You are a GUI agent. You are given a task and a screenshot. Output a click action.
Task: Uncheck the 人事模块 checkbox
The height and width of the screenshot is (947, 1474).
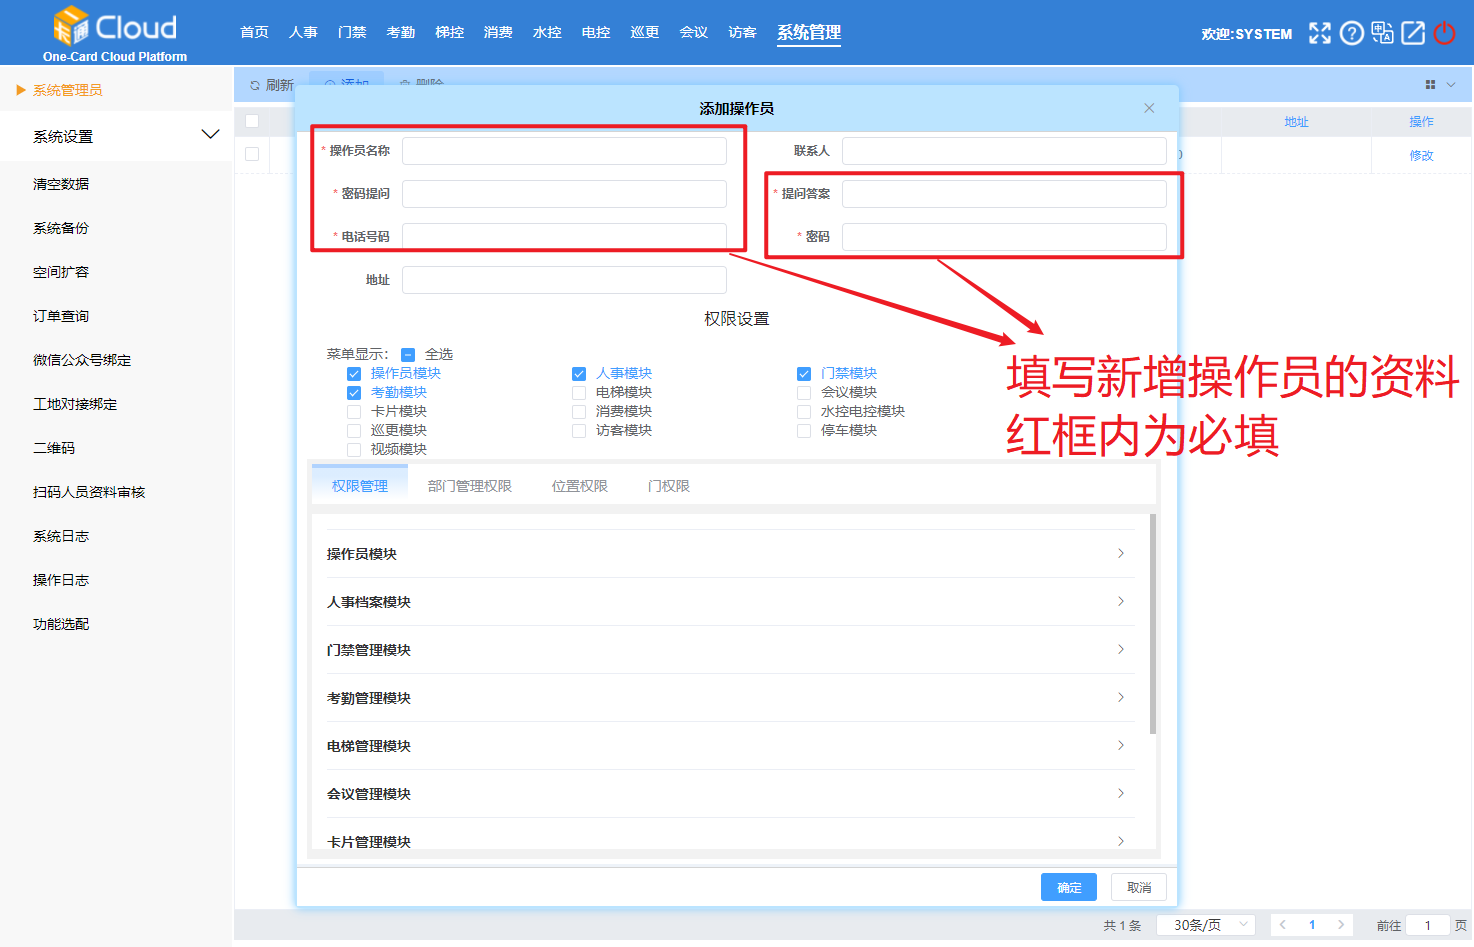pos(579,373)
